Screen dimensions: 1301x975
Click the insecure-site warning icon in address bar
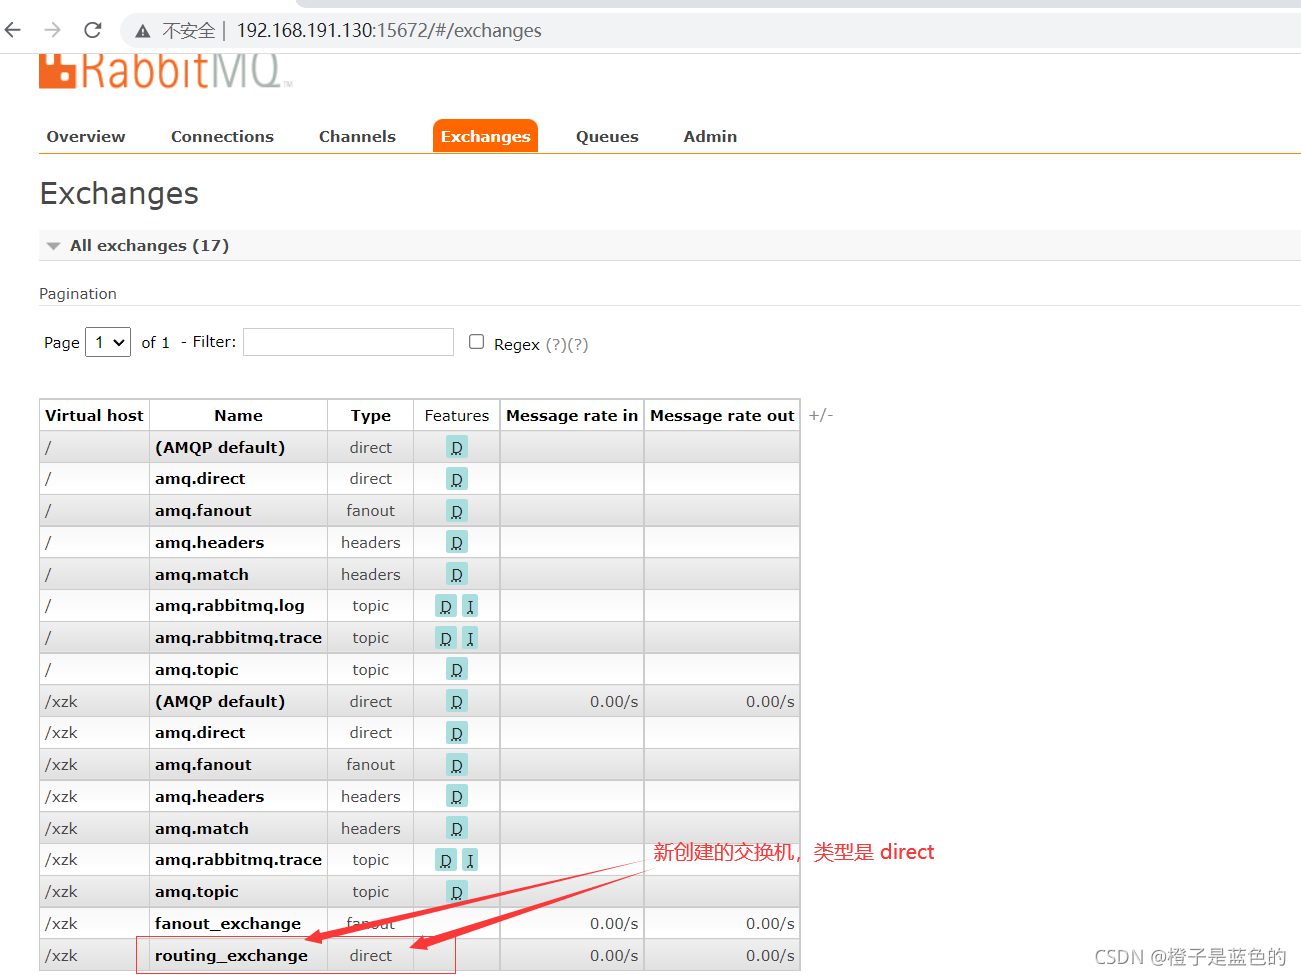coord(143,31)
